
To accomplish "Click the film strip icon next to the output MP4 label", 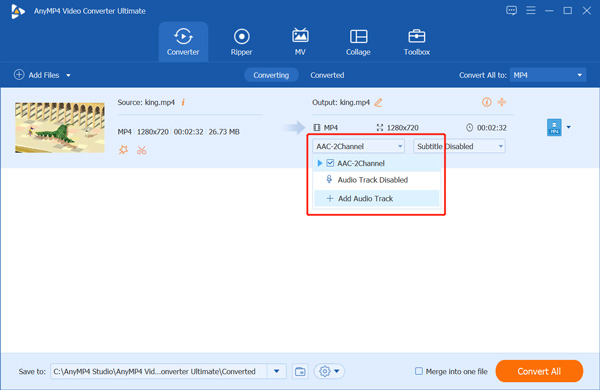I will [x=317, y=127].
